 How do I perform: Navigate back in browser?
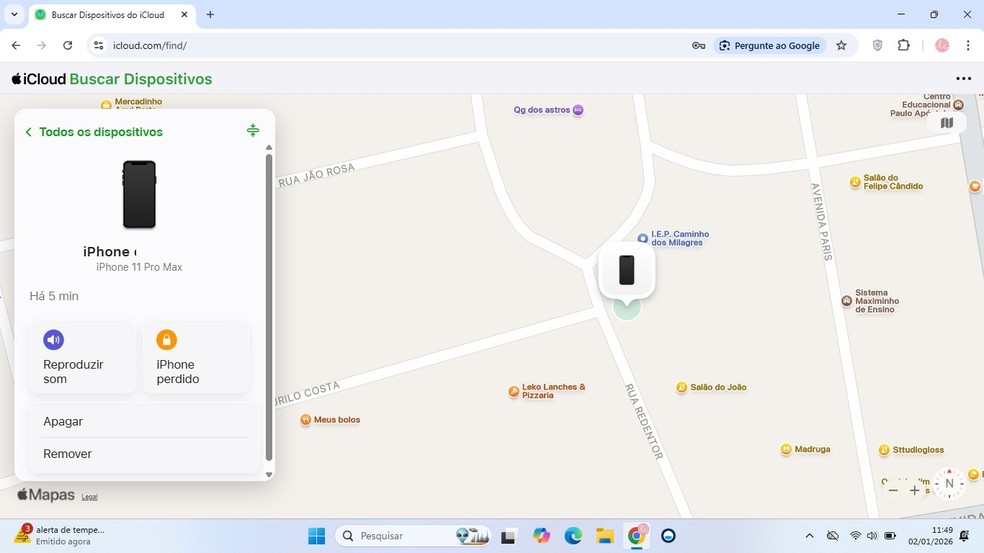(16, 45)
